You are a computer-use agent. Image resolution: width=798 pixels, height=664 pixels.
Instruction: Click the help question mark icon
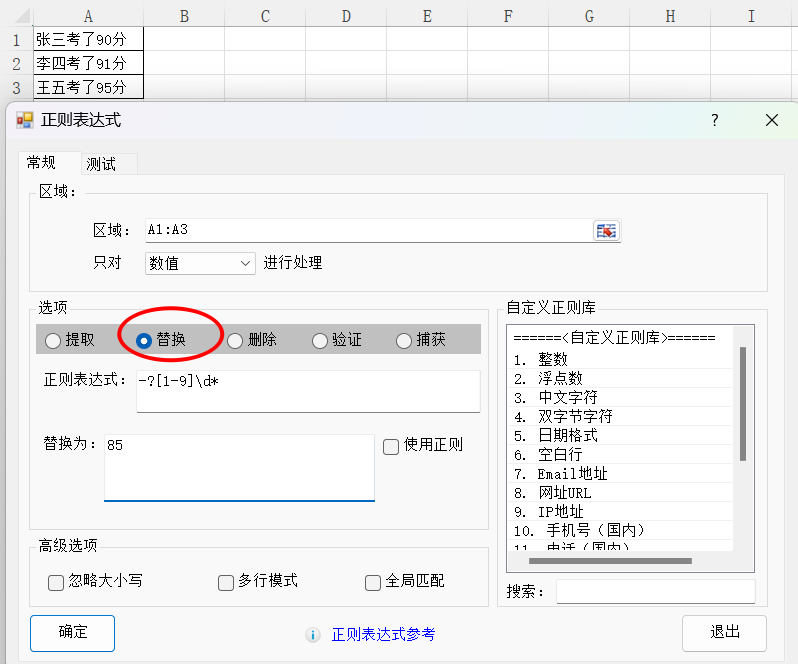click(x=714, y=120)
